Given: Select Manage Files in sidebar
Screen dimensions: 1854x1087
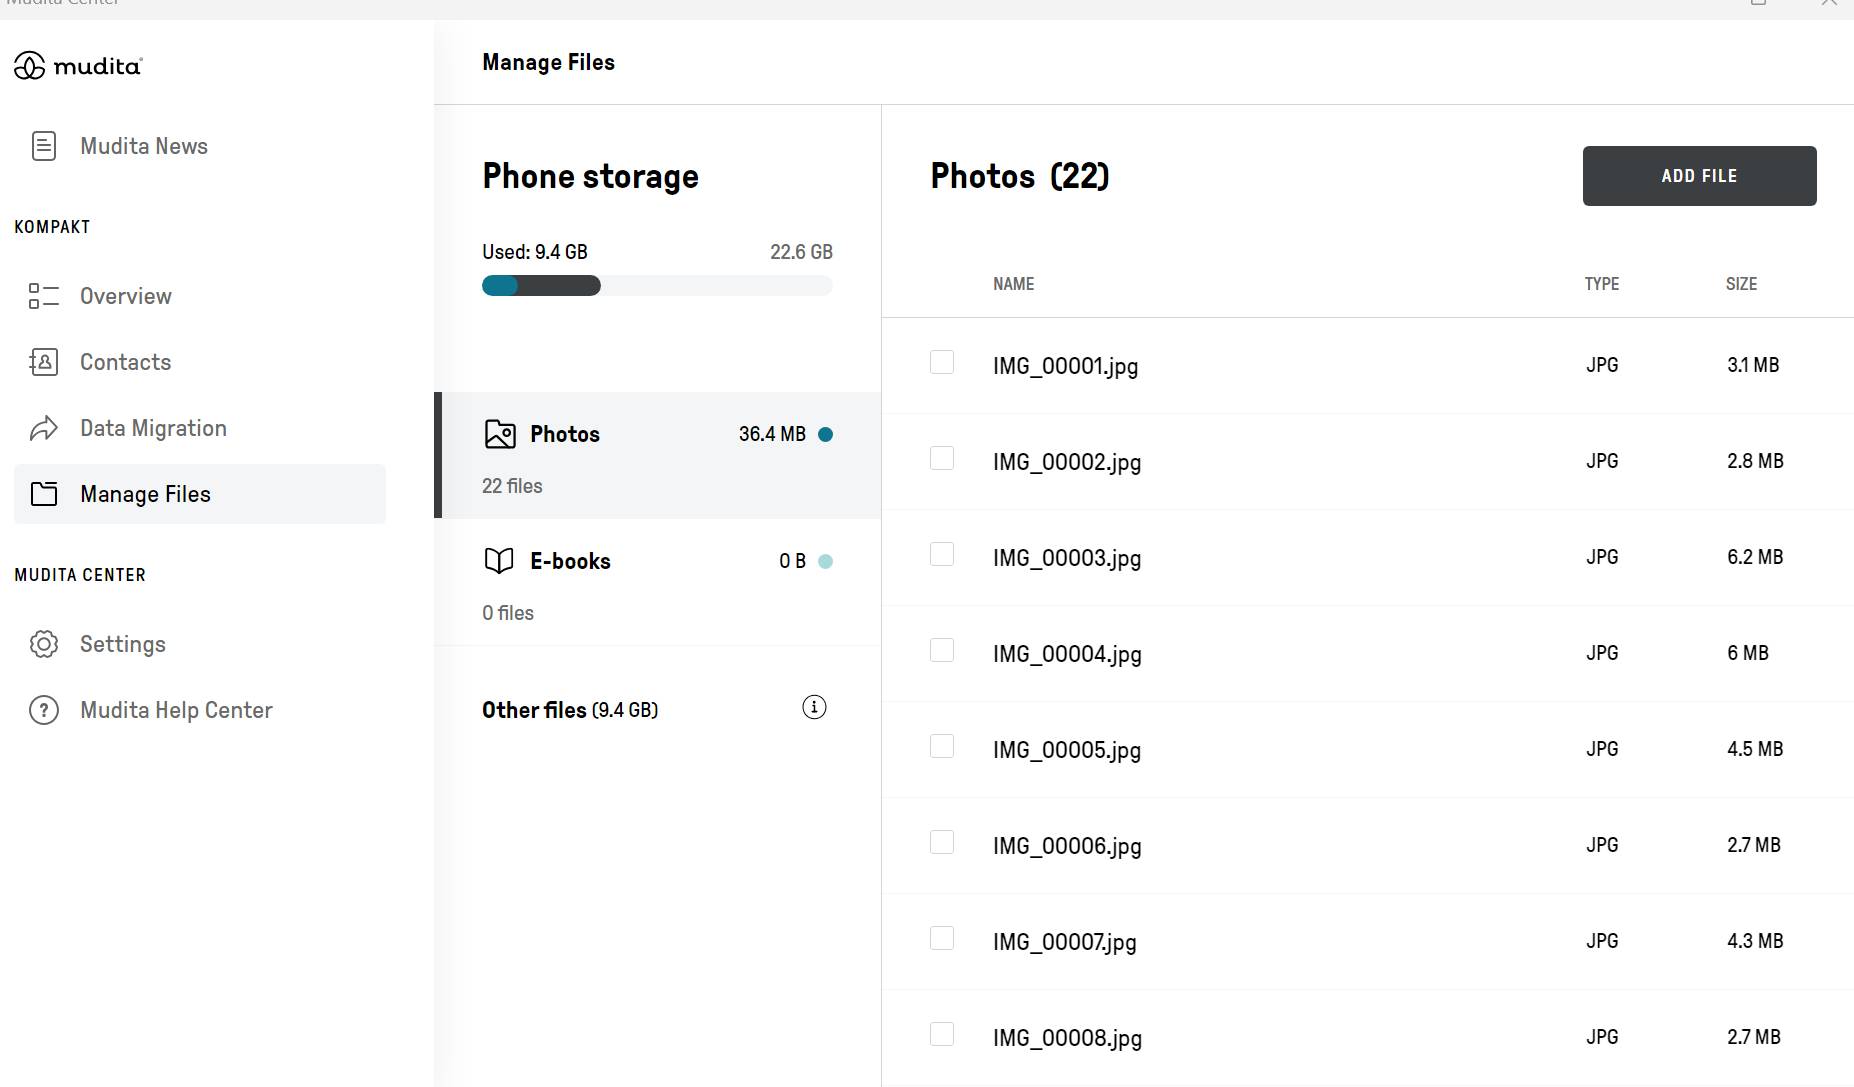Looking at the screenshot, I should 200,494.
